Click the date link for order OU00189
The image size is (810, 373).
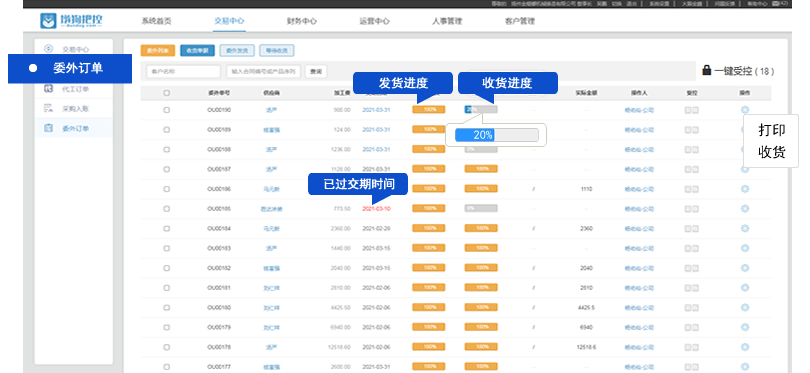[377, 130]
